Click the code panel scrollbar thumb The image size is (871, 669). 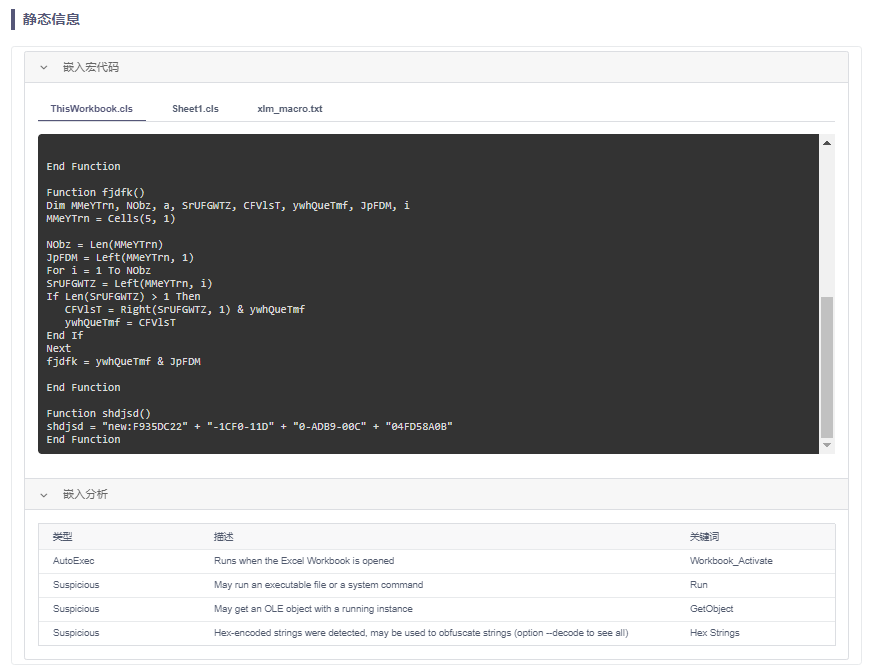click(827, 367)
